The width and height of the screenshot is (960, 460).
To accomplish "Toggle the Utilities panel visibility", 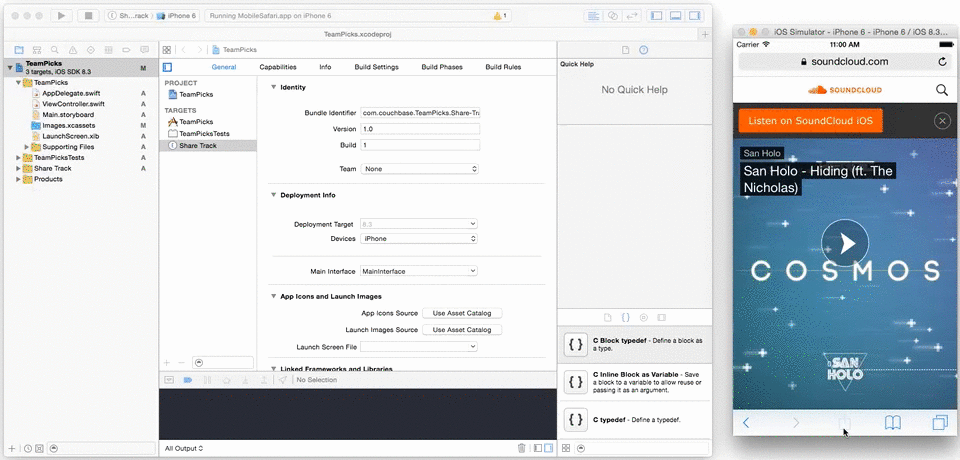I will pos(694,16).
